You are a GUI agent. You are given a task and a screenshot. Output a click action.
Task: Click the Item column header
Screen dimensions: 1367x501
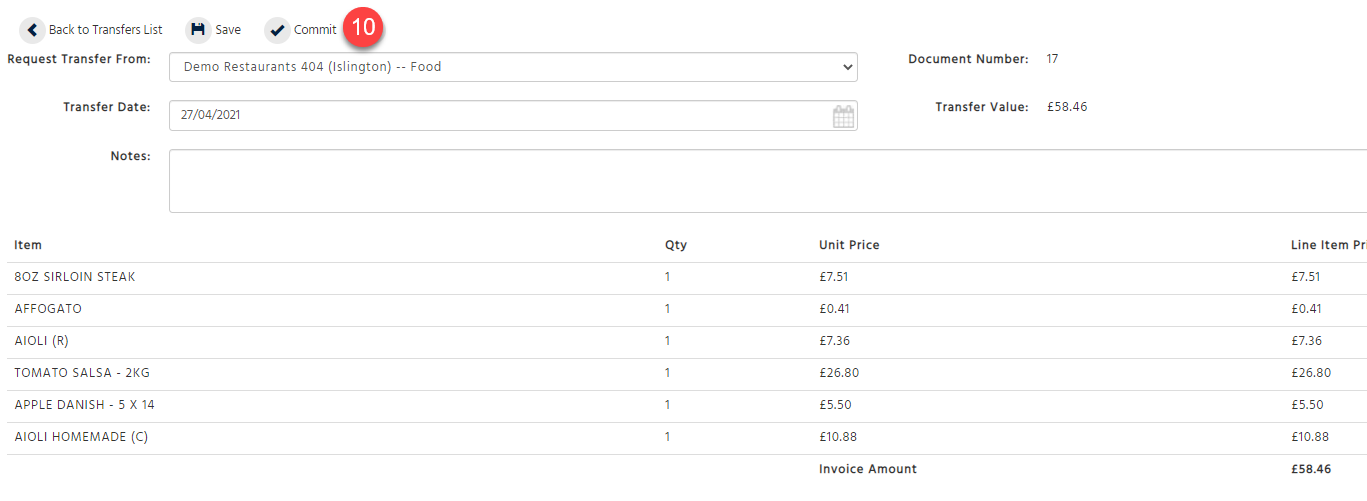(28, 245)
